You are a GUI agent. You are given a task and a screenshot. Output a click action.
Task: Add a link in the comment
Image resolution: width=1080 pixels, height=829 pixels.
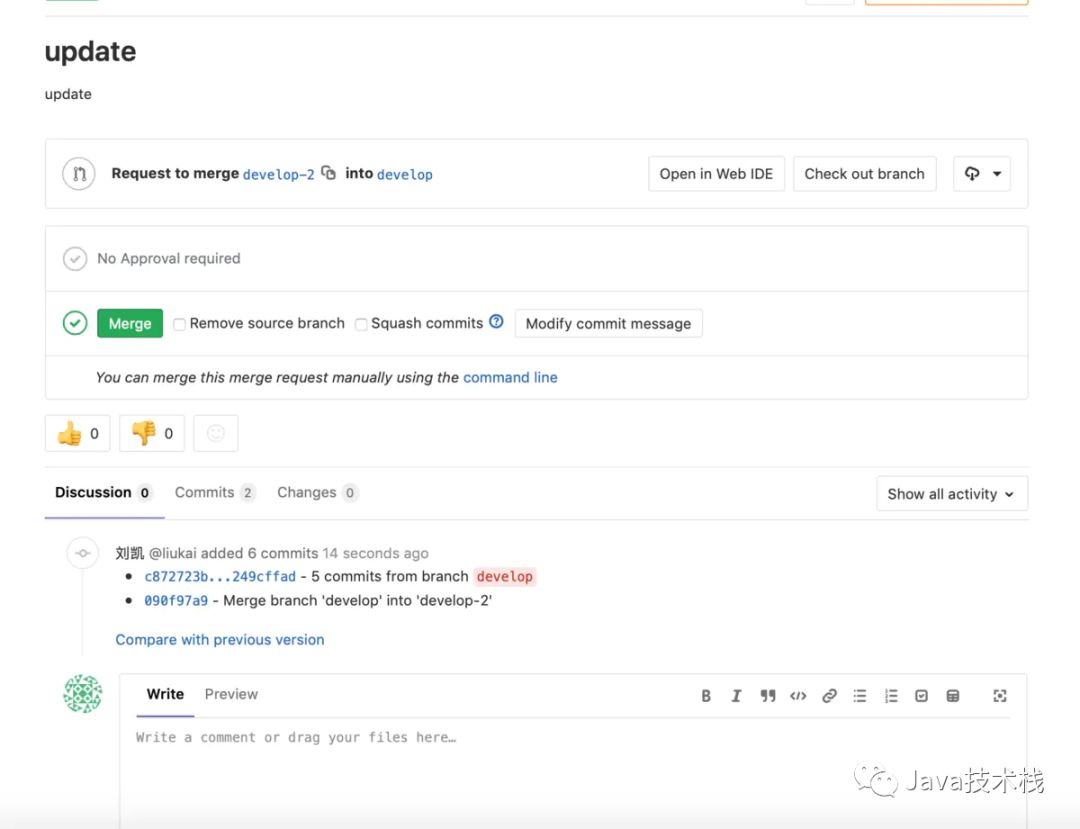[x=829, y=696]
